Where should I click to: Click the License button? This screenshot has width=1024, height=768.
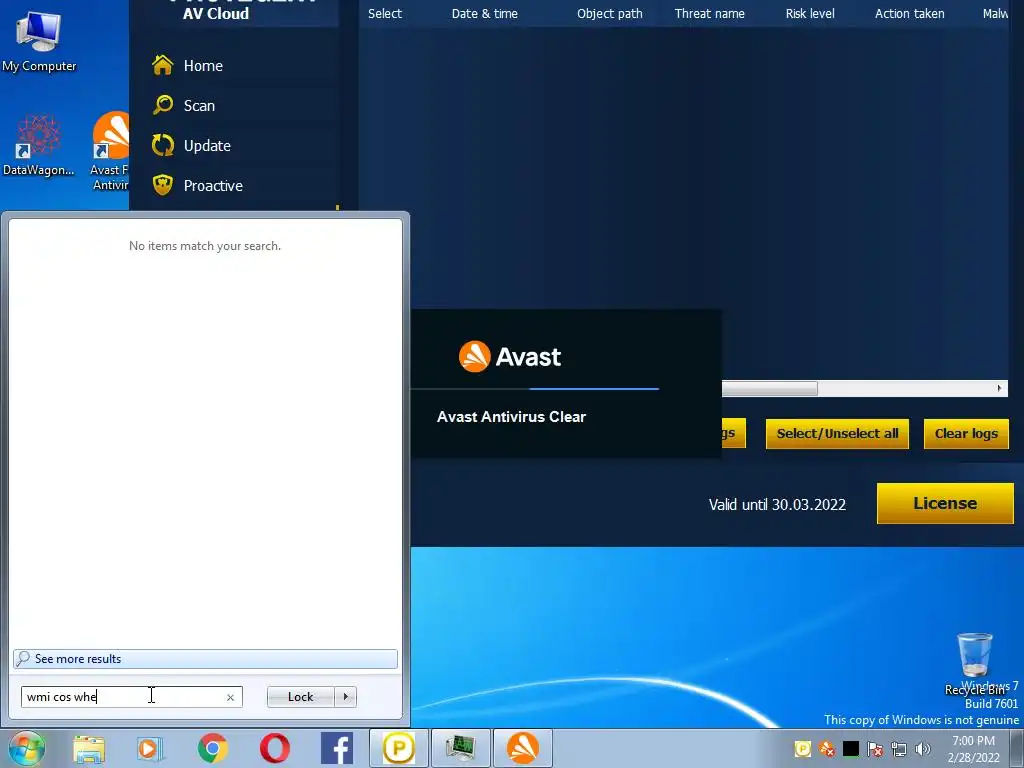[945, 504]
